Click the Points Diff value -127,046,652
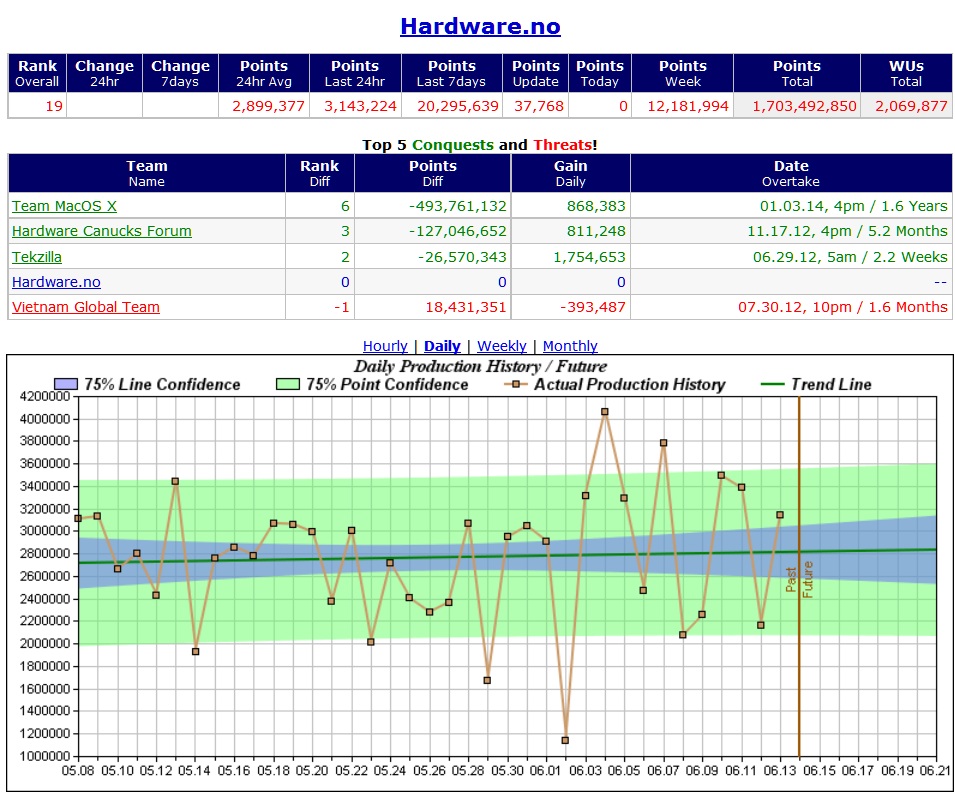Screen dimensions: 955x797 [x=457, y=231]
